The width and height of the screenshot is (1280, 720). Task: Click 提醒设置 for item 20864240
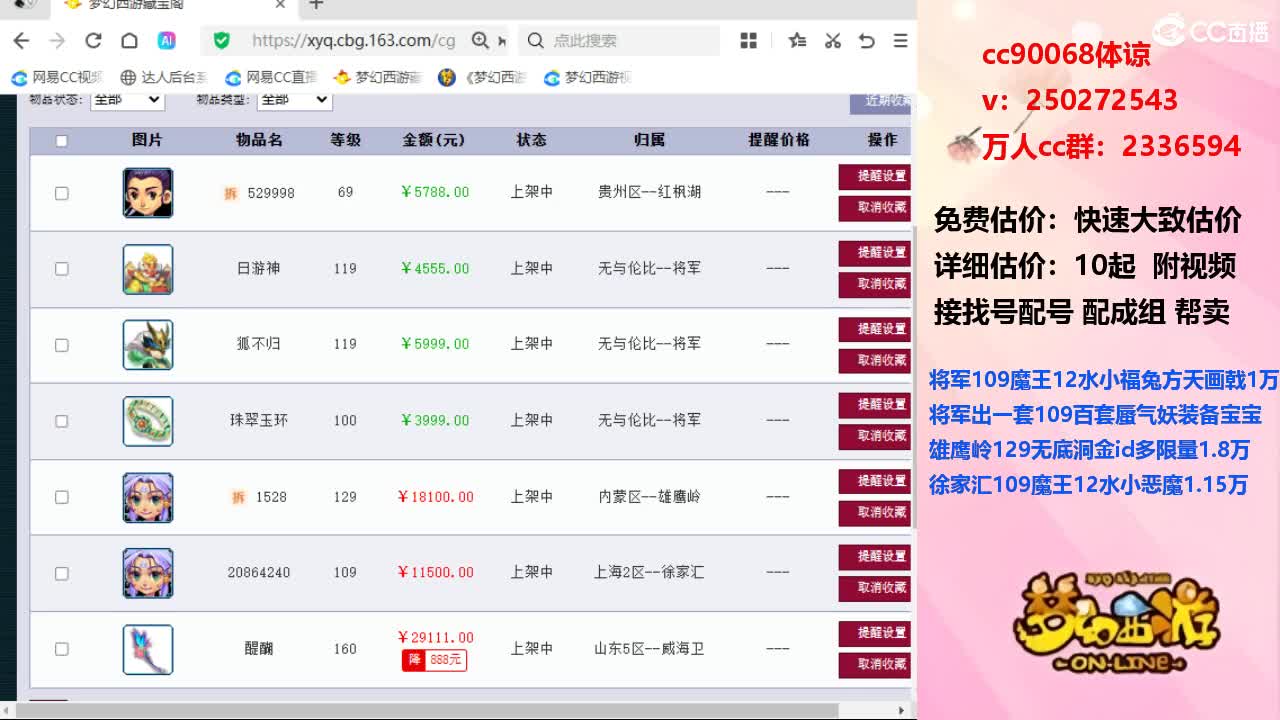pos(876,557)
